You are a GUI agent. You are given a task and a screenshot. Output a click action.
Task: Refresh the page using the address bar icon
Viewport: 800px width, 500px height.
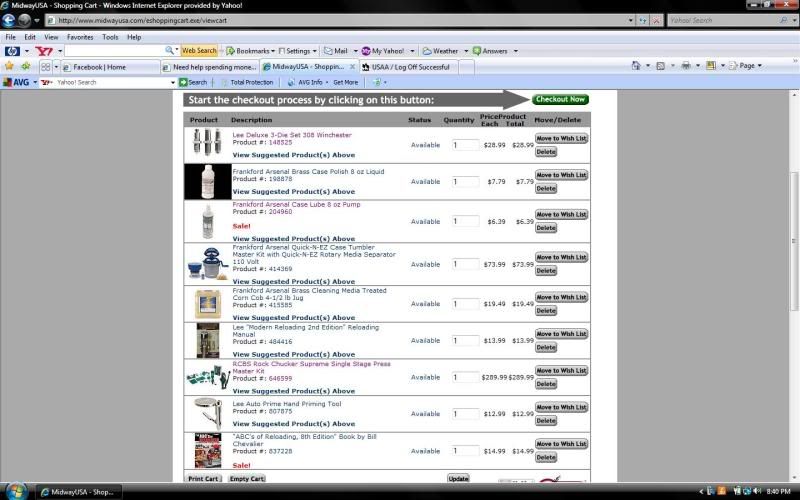(643, 20)
